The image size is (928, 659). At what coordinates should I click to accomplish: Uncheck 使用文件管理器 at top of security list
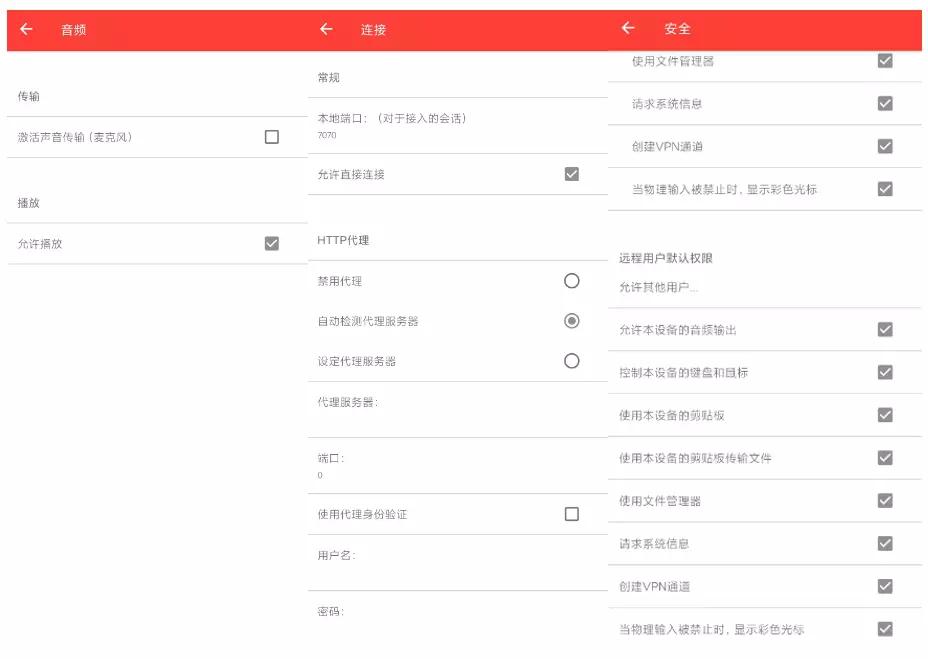884,60
